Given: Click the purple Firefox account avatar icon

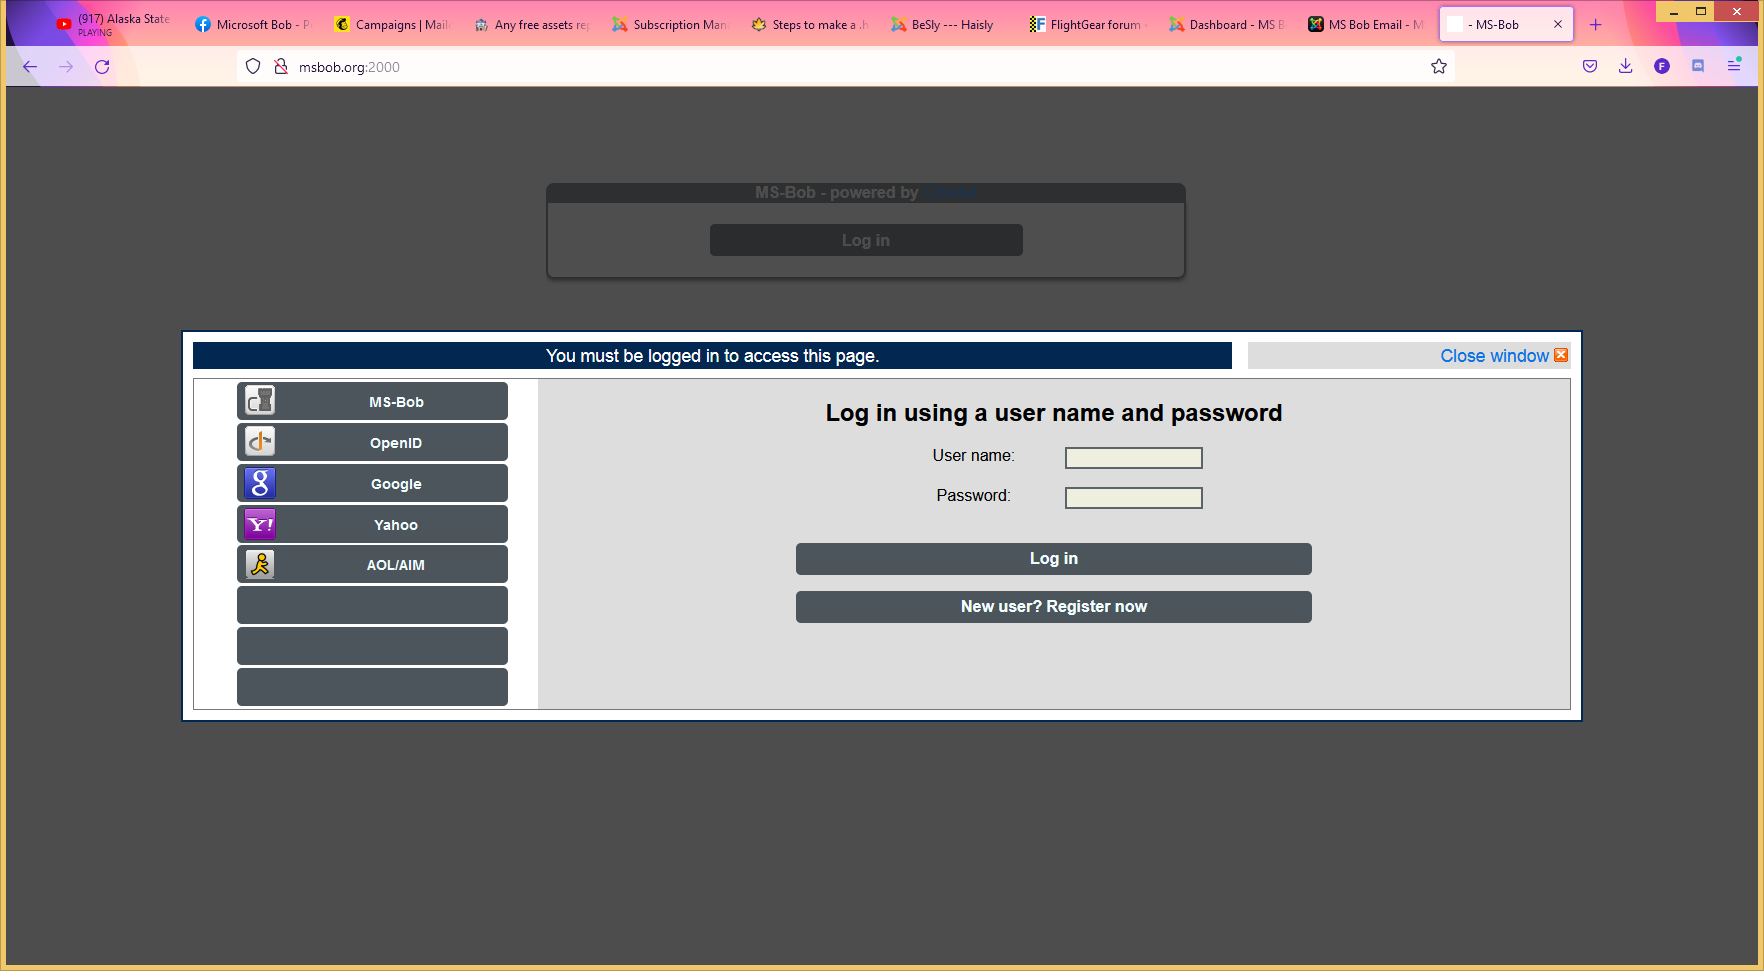Looking at the screenshot, I should pyautogui.click(x=1662, y=67).
